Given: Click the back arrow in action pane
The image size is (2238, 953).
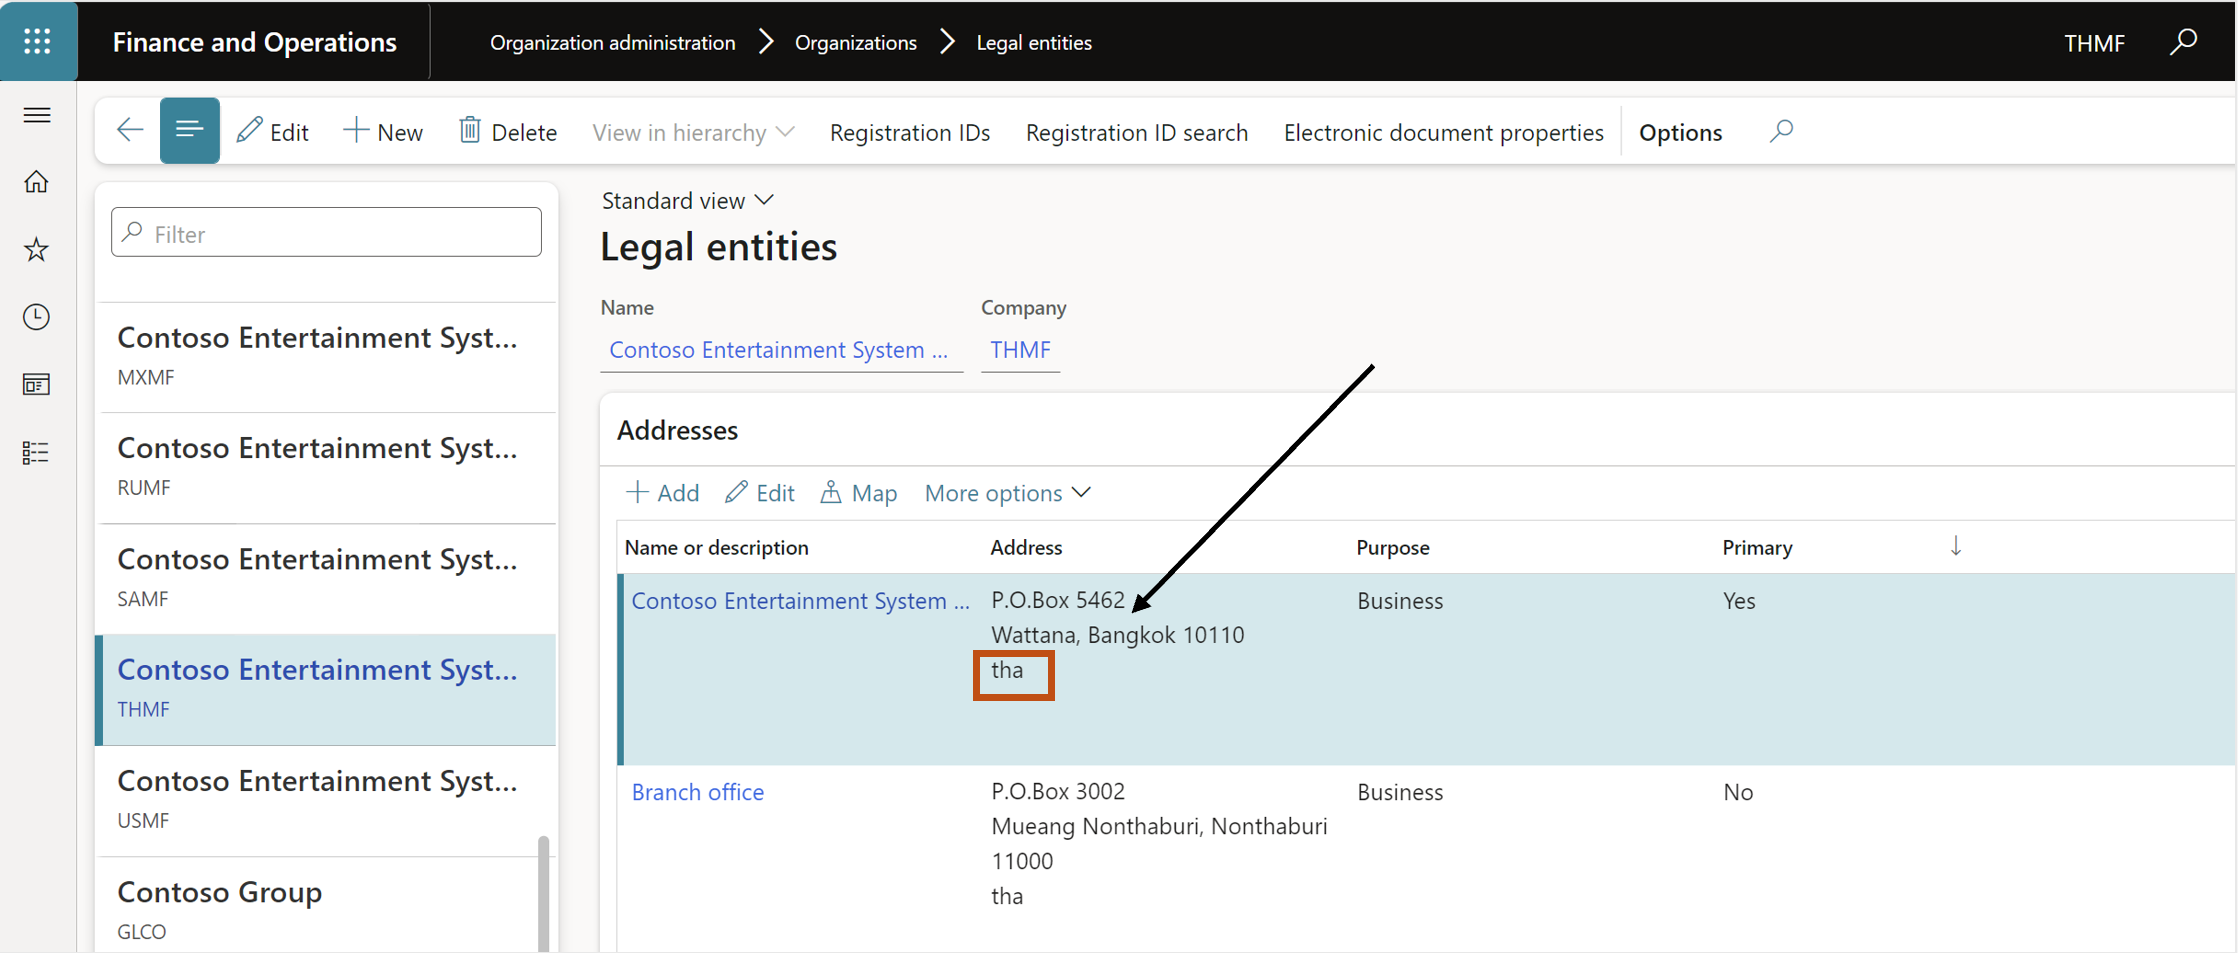Looking at the screenshot, I should [130, 130].
